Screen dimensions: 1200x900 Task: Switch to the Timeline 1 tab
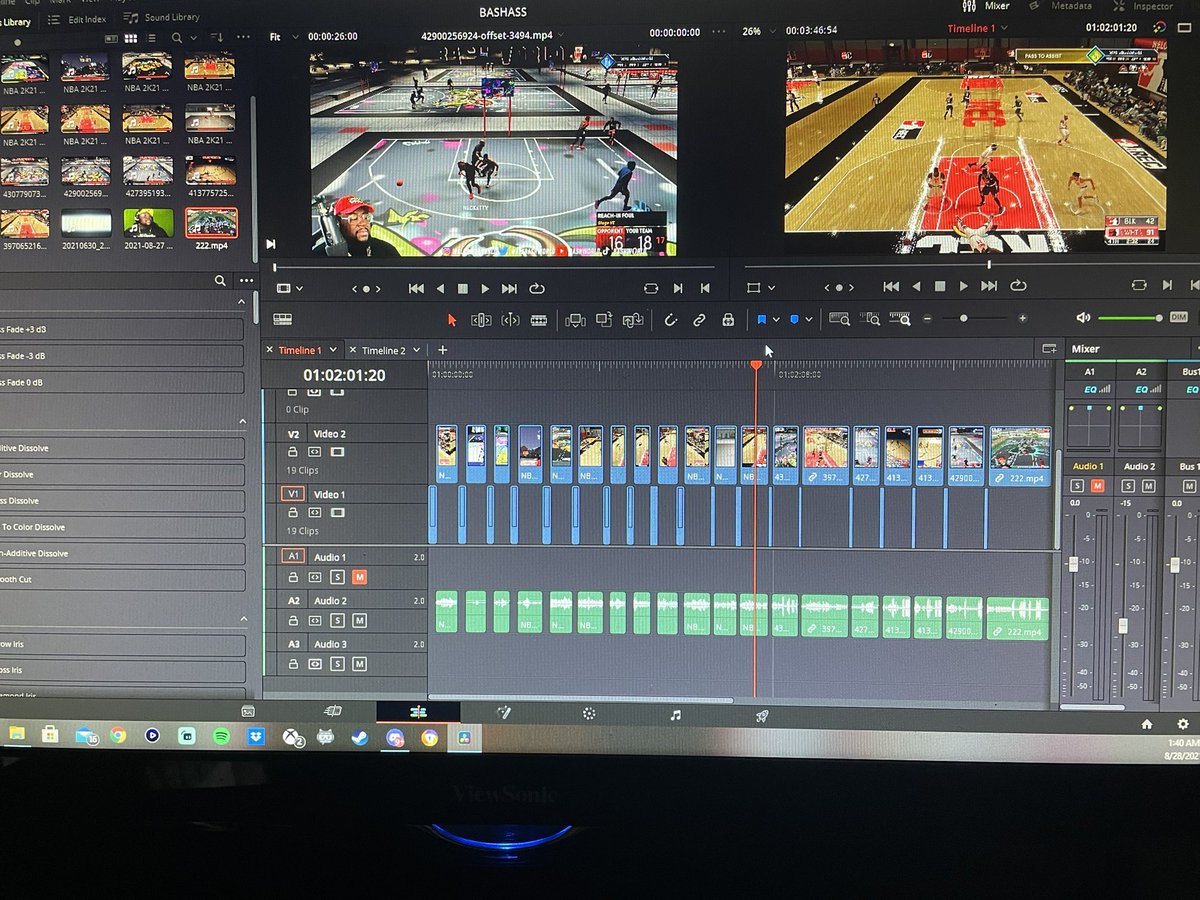(300, 350)
